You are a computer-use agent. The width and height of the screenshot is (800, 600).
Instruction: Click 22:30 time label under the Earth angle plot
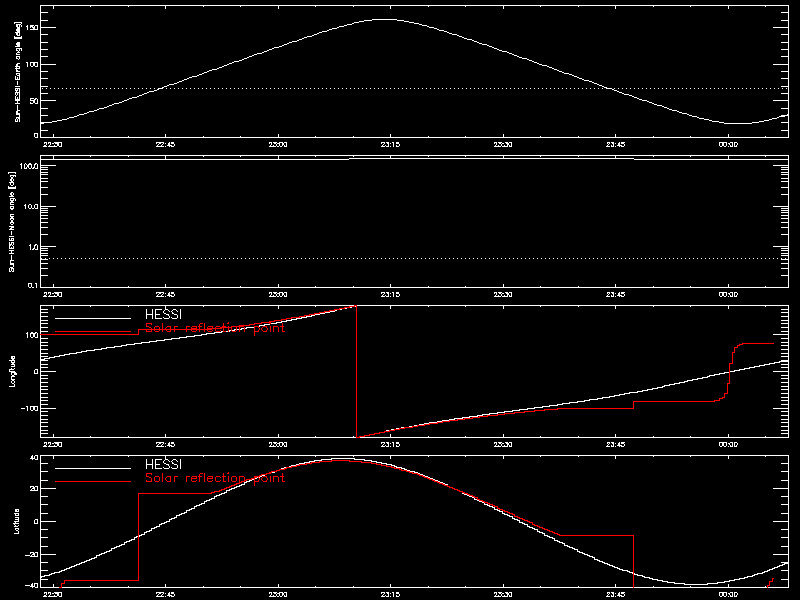click(x=52, y=144)
